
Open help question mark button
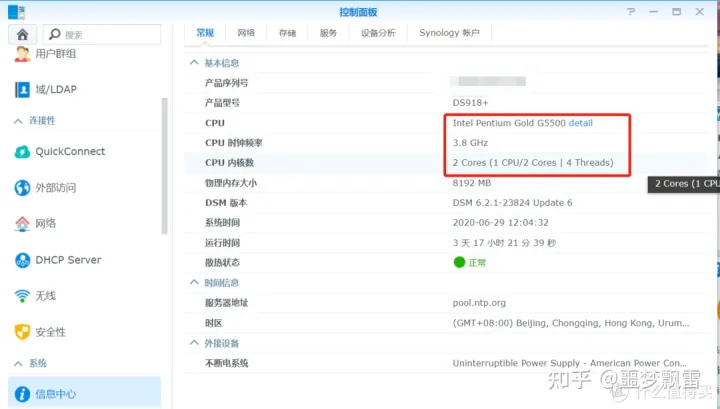(x=631, y=11)
